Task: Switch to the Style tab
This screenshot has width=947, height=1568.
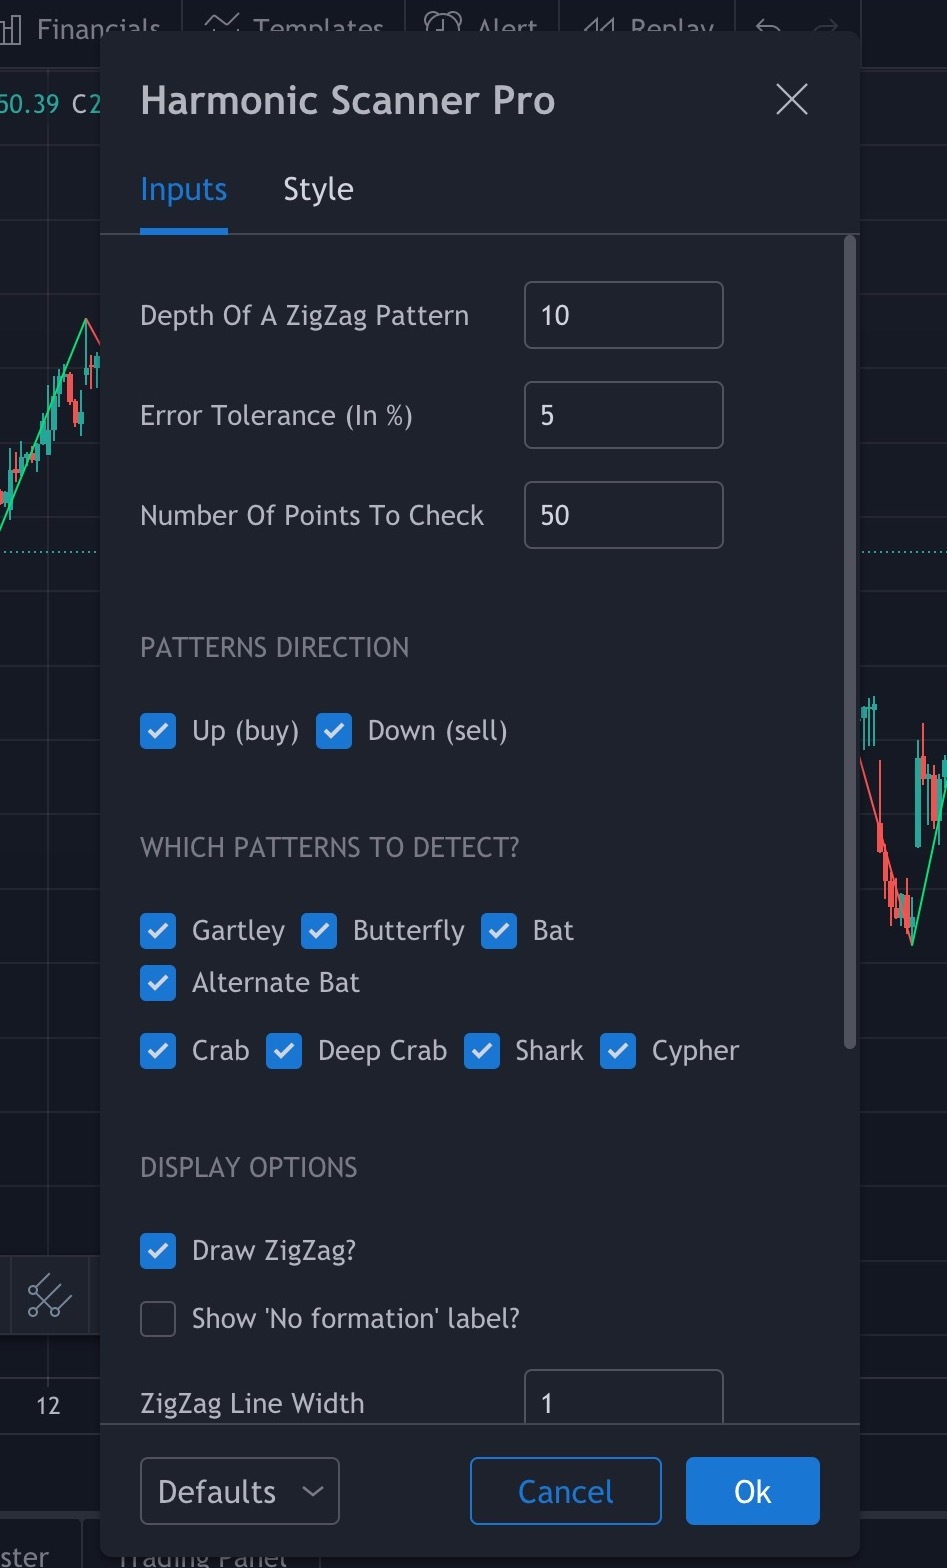Action: 318,190
